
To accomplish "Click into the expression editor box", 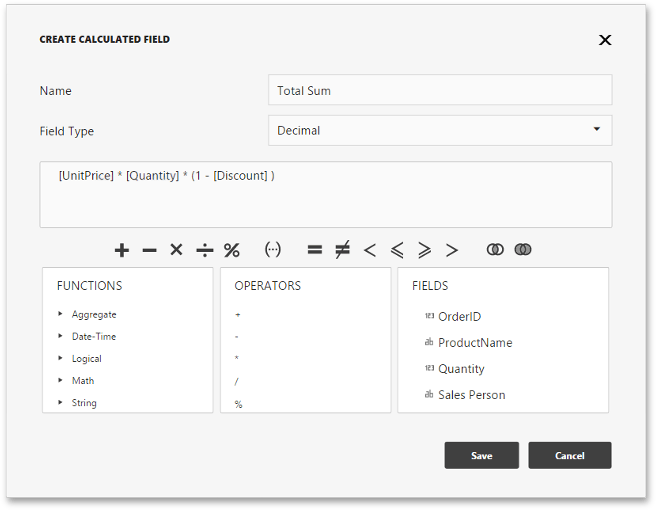I will [x=326, y=195].
